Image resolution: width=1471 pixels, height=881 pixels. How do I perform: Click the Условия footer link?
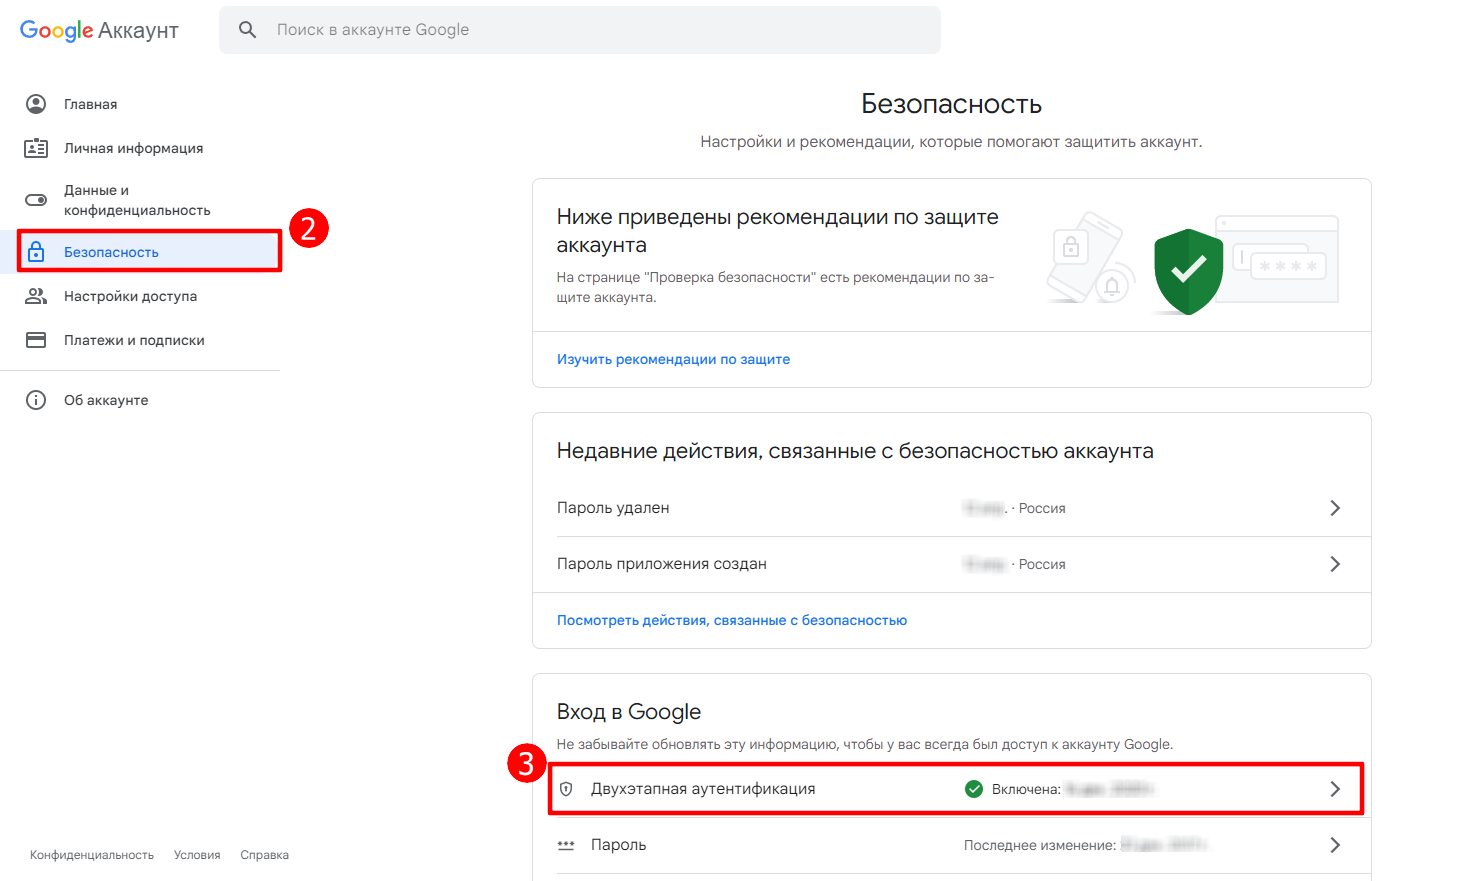click(x=197, y=855)
